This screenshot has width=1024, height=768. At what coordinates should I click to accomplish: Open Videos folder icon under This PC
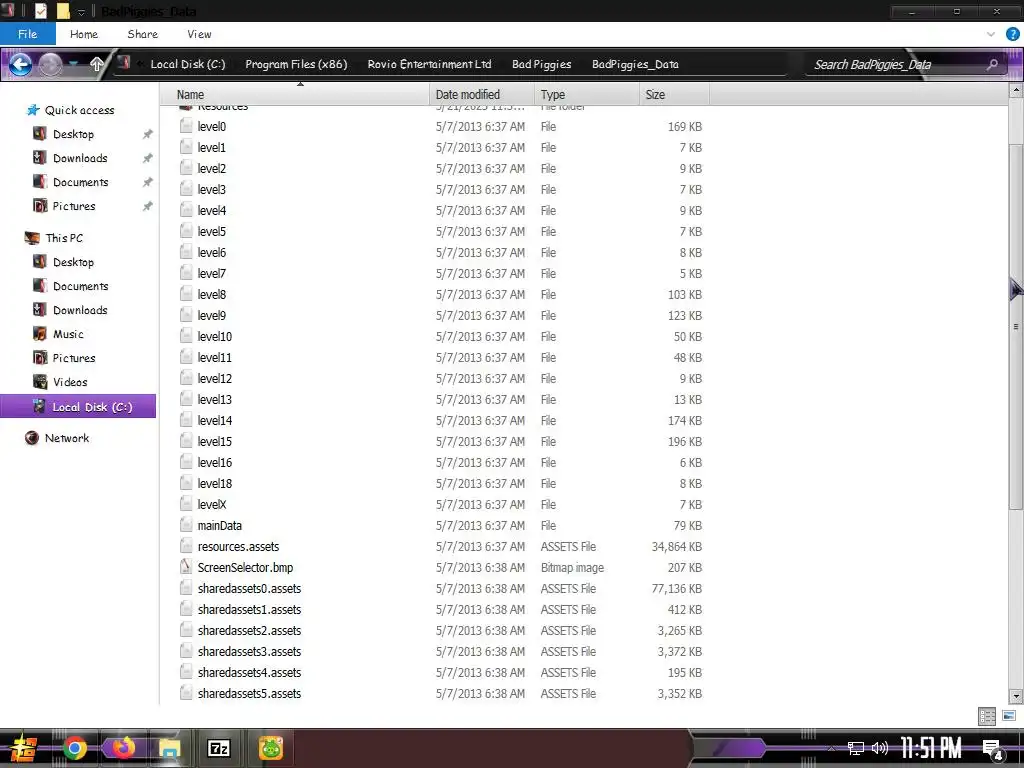(x=40, y=382)
